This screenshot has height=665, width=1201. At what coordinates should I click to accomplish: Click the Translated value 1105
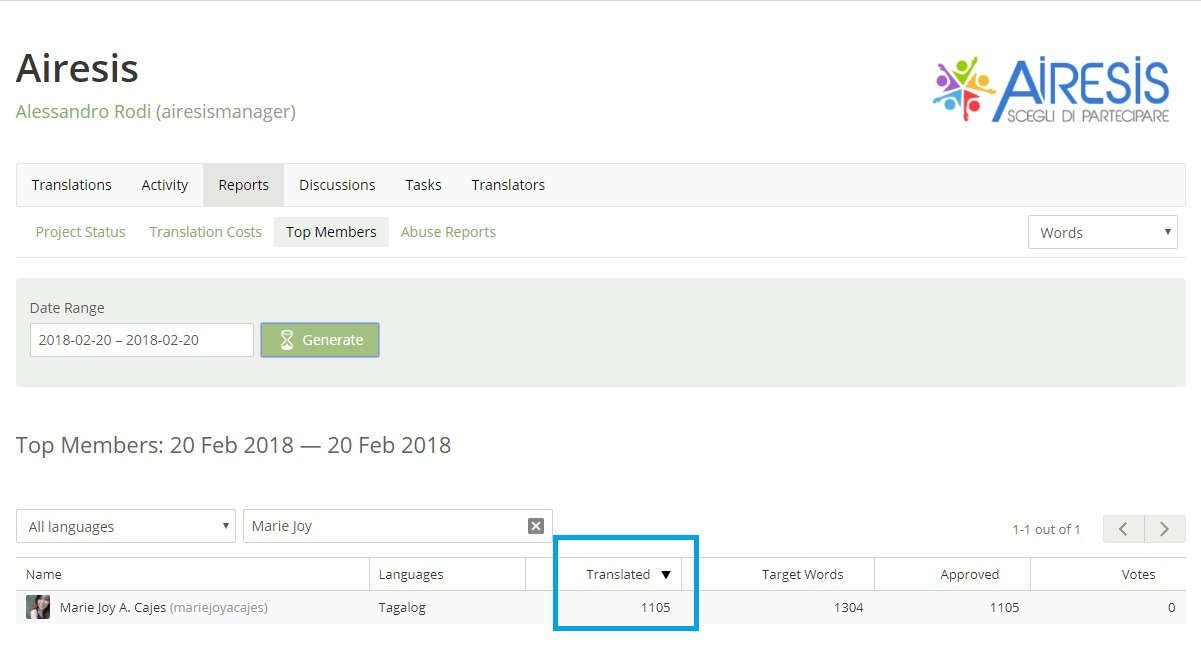point(656,607)
